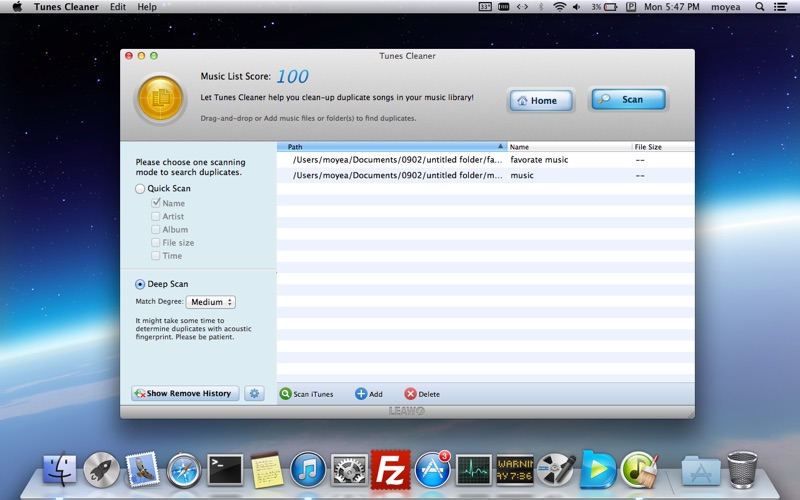This screenshot has width=800, height=500.
Task: Click the gear settings icon beside Remove History
Action: point(254,393)
